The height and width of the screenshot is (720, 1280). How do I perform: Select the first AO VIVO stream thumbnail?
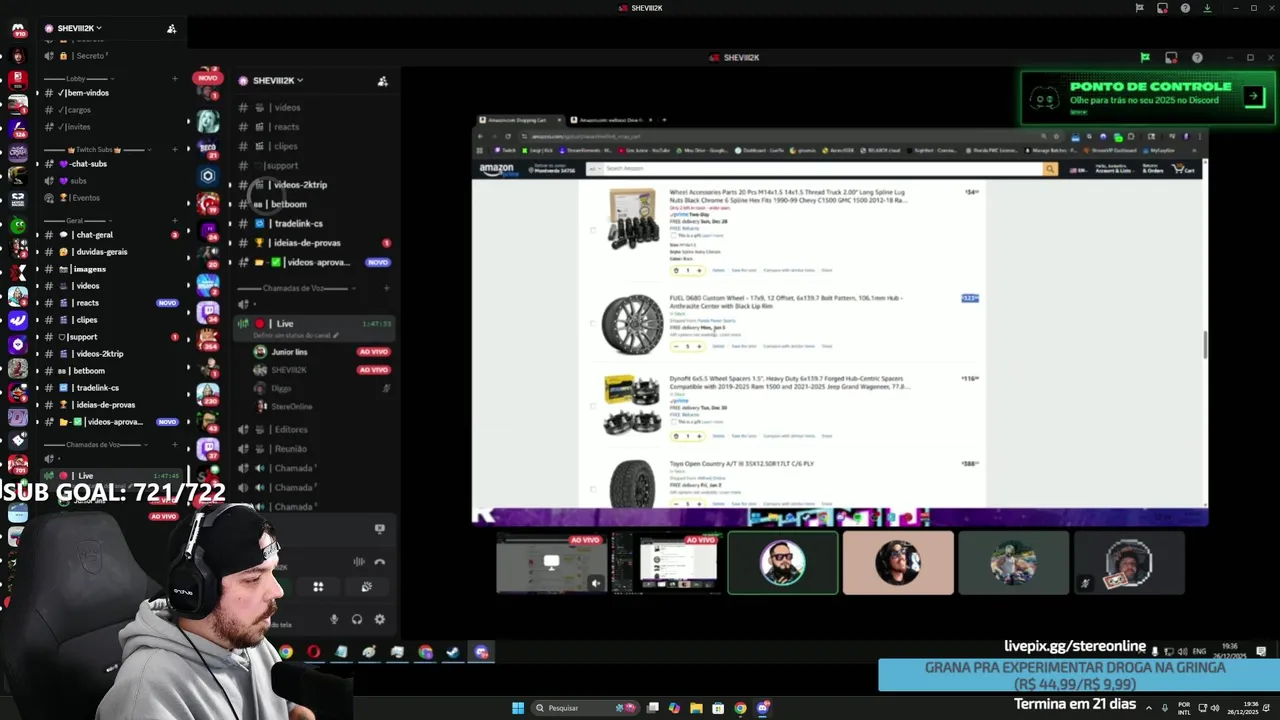[x=551, y=562]
